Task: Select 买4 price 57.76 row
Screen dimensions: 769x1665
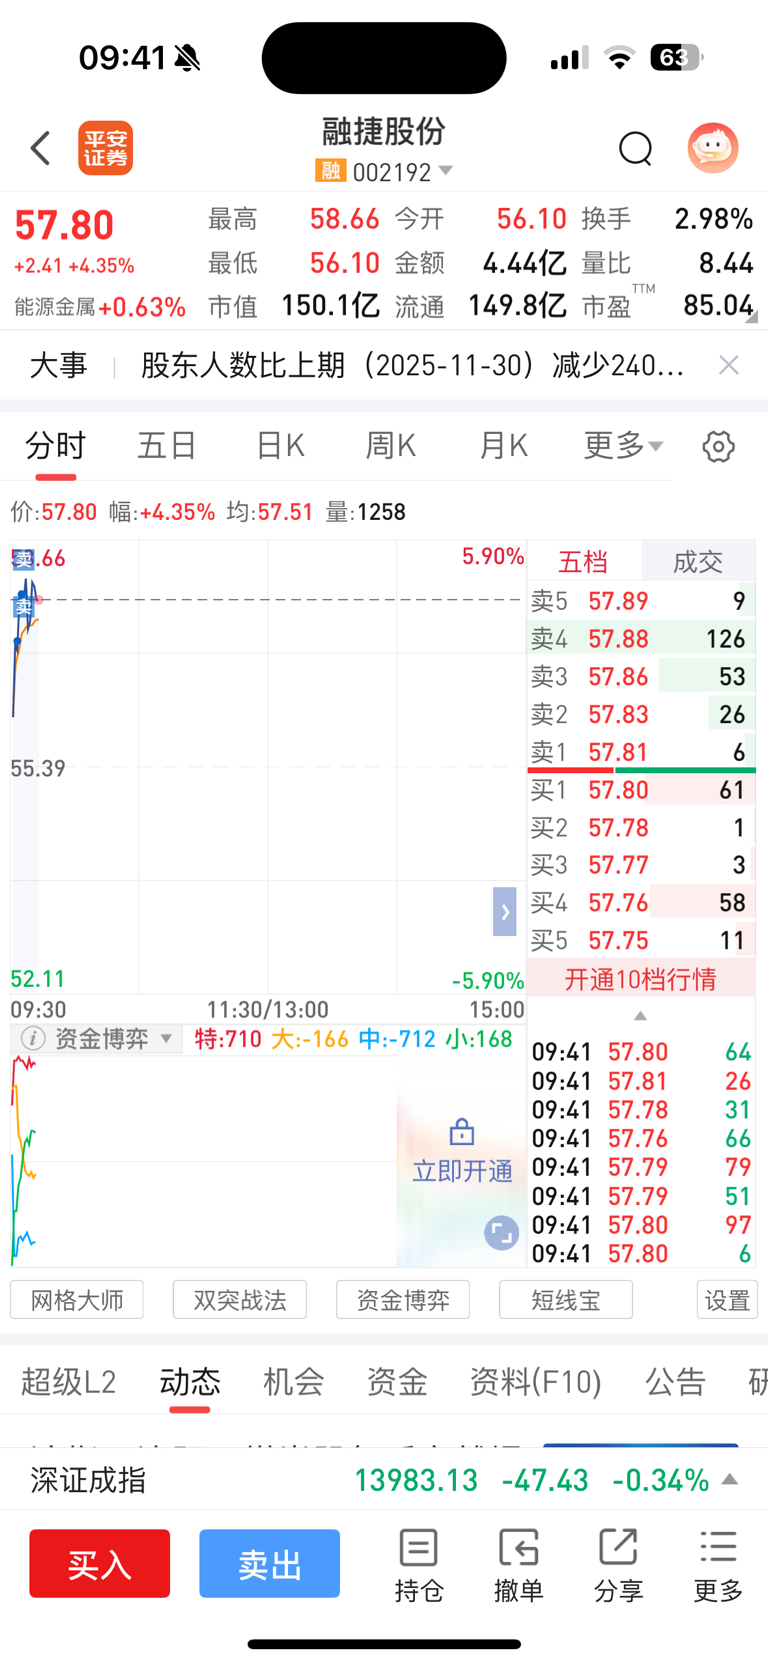Action: tap(641, 903)
